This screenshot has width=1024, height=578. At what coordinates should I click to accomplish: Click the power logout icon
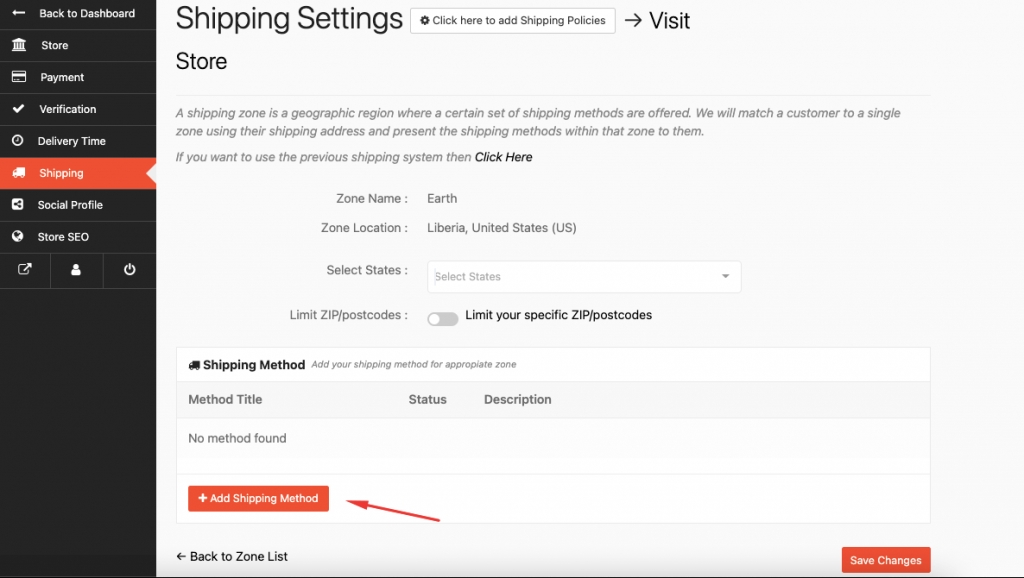pos(129,270)
